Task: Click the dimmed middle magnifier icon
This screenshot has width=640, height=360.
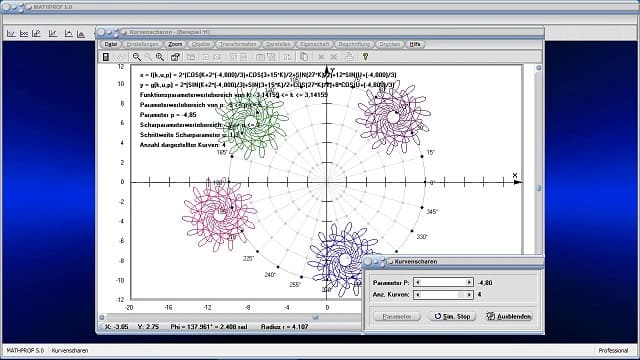Action: [149, 57]
